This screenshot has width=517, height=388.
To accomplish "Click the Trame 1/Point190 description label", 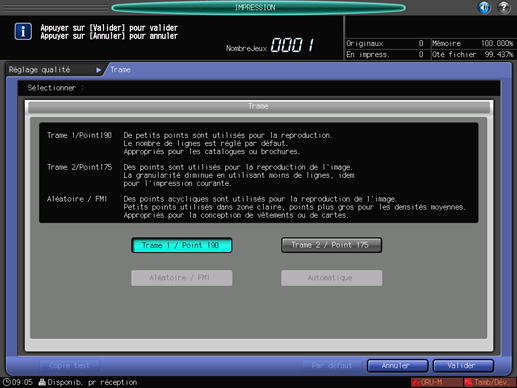I will [x=79, y=135].
